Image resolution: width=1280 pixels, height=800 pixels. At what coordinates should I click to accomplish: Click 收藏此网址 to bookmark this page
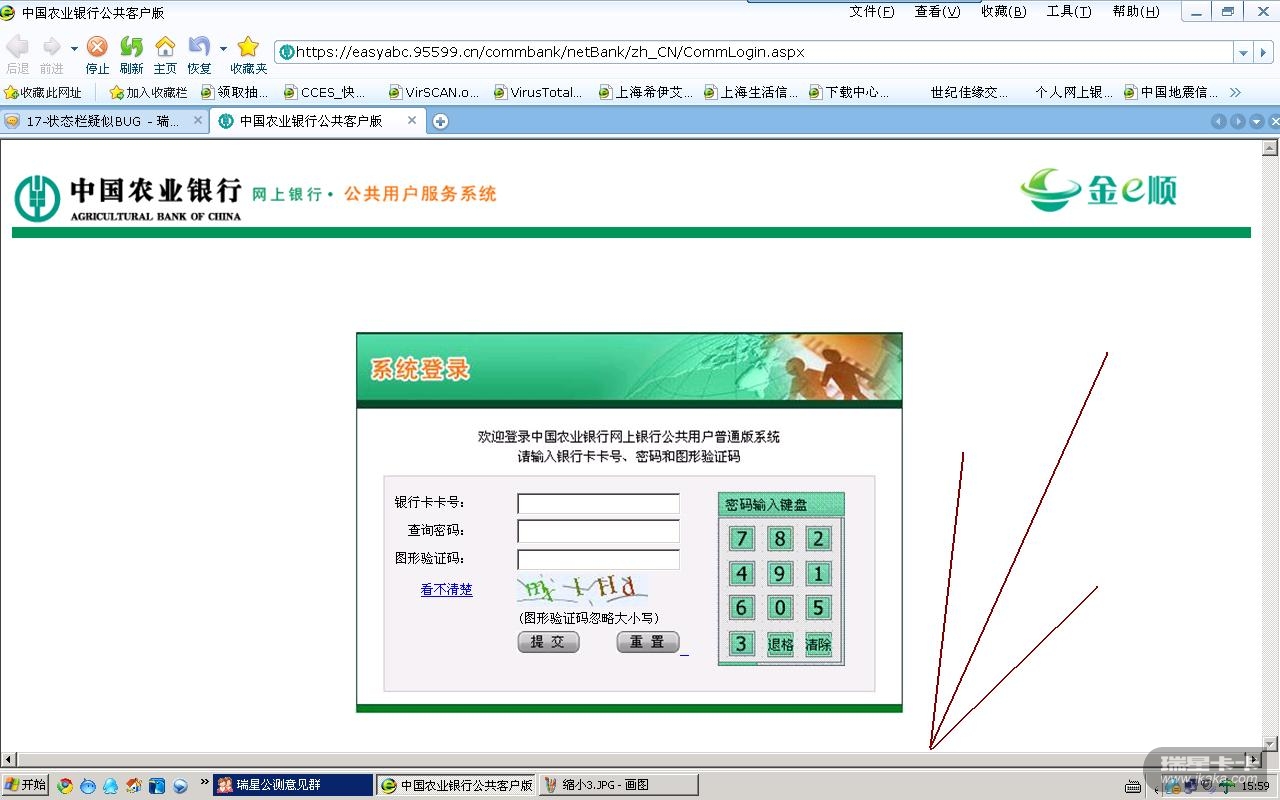pos(43,92)
